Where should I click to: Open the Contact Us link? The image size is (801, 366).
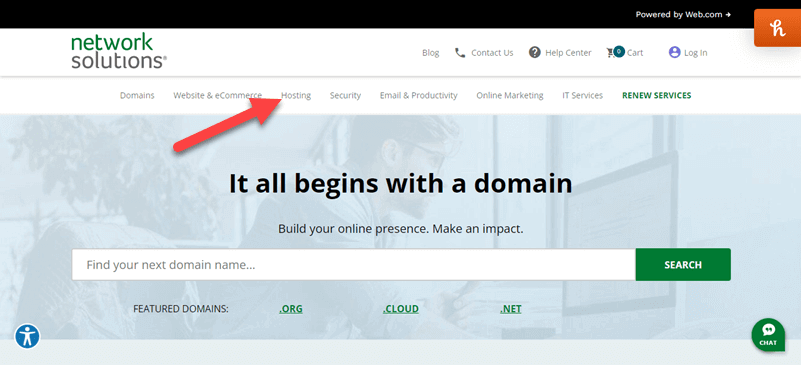click(x=492, y=53)
